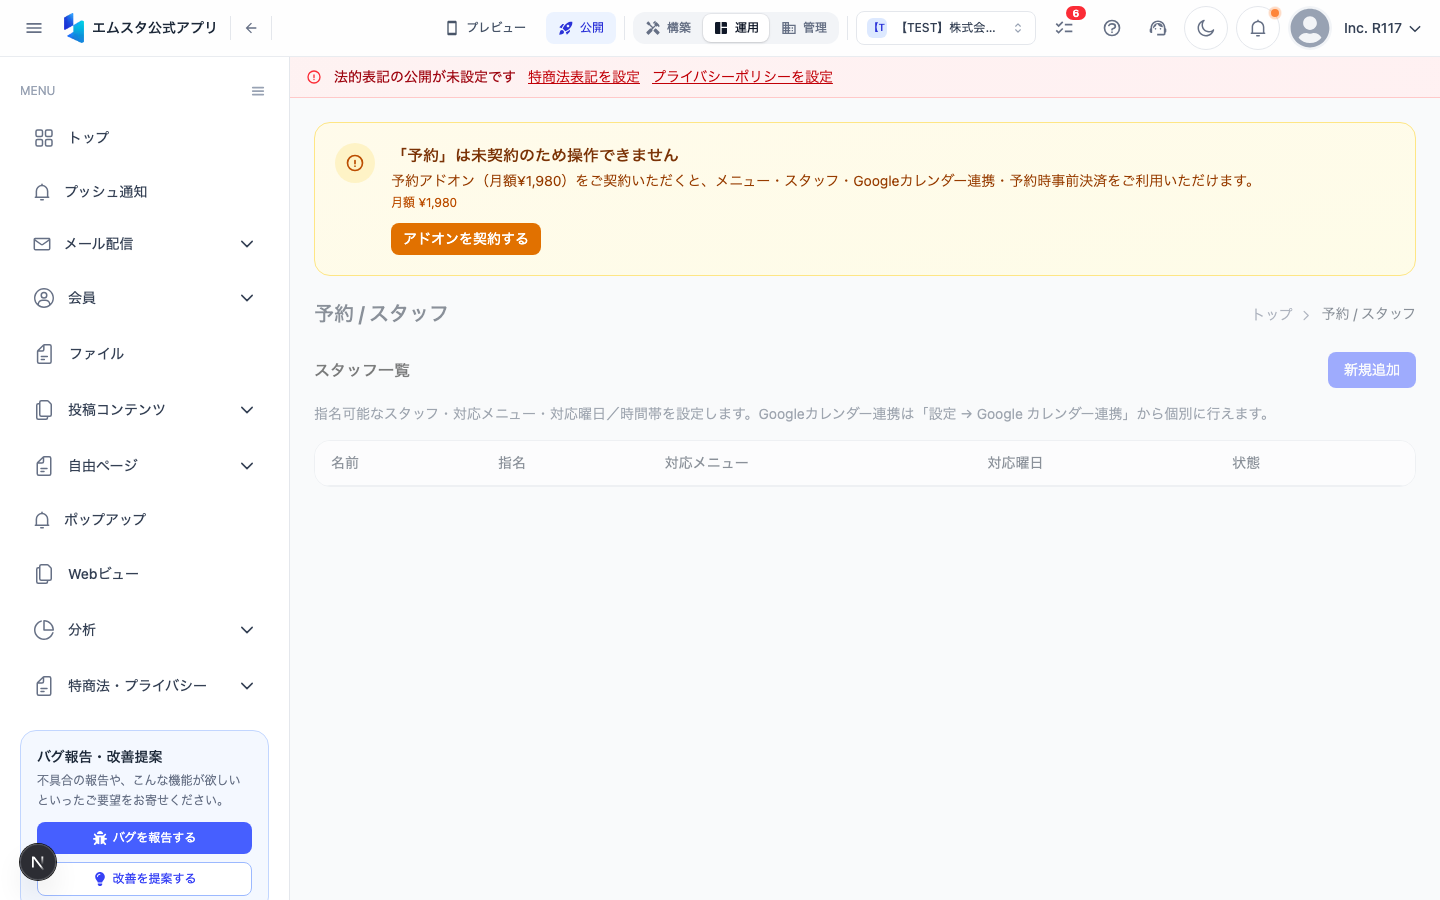Click the 新規追加 button
The height and width of the screenshot is (900, 1440).
coord(1372,370)
